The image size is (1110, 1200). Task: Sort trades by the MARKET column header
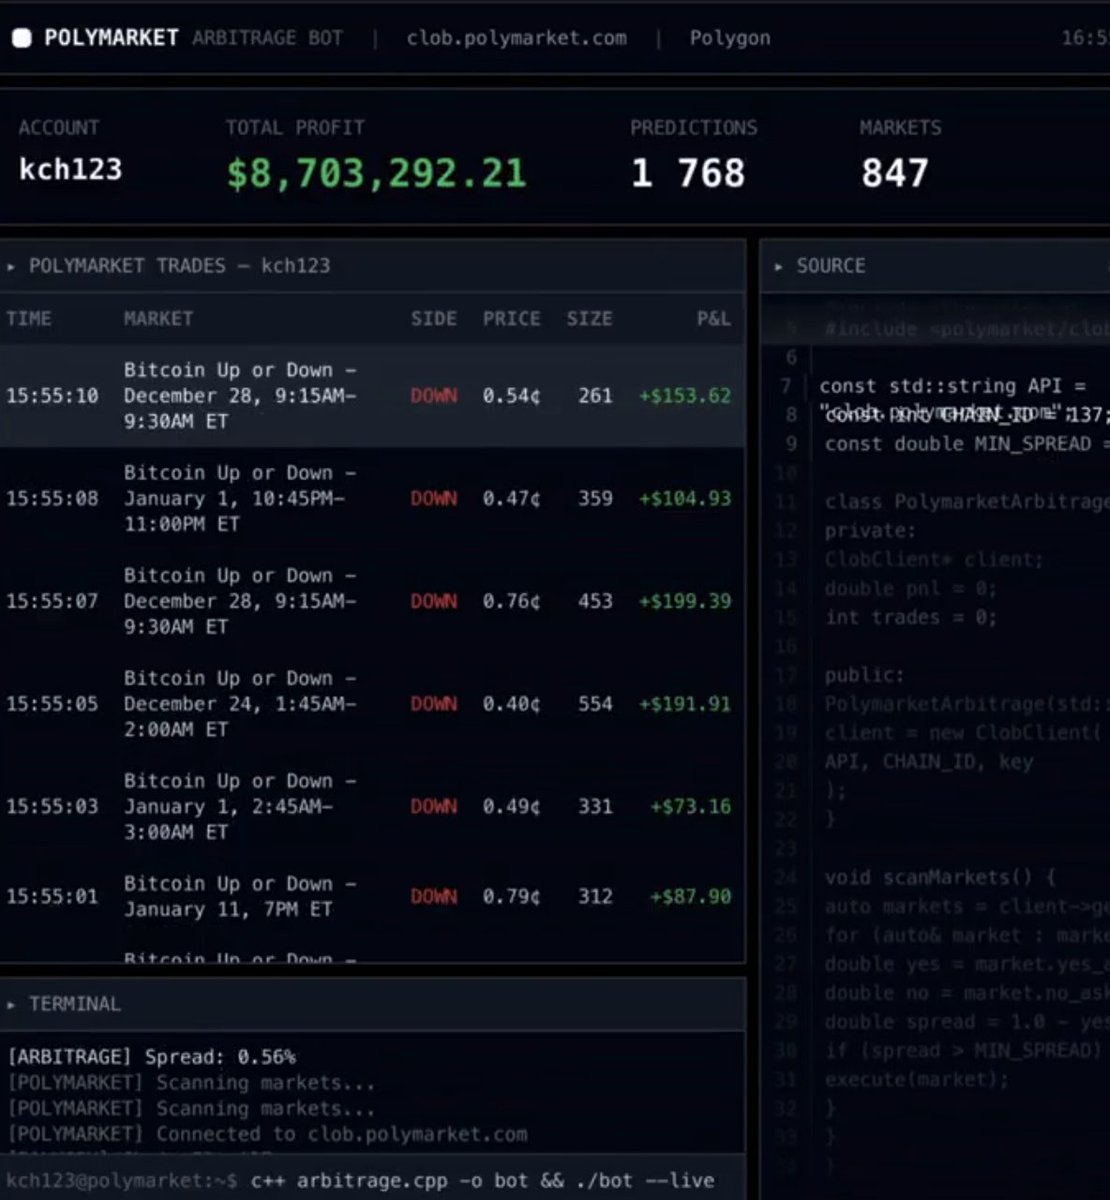click(158, 318)
